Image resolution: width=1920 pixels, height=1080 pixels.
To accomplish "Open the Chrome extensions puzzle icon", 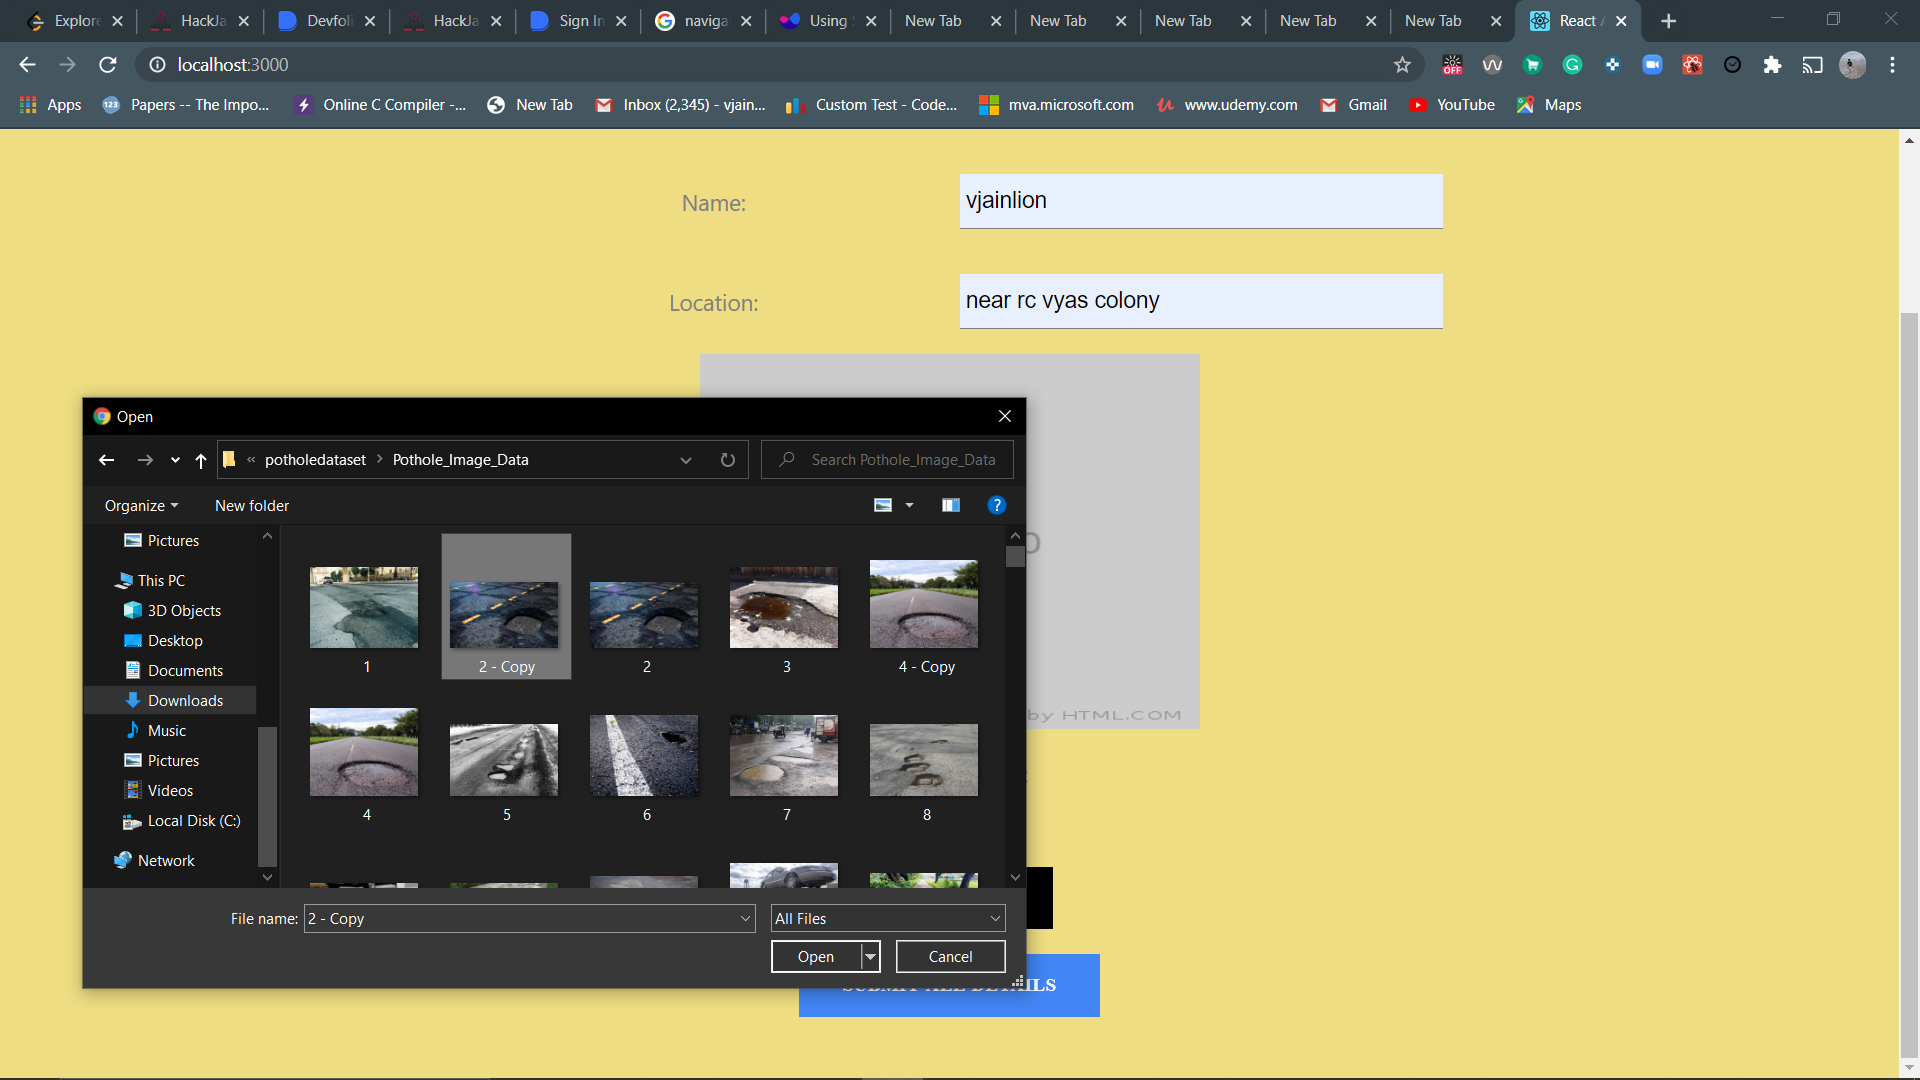I will 1772,65.
